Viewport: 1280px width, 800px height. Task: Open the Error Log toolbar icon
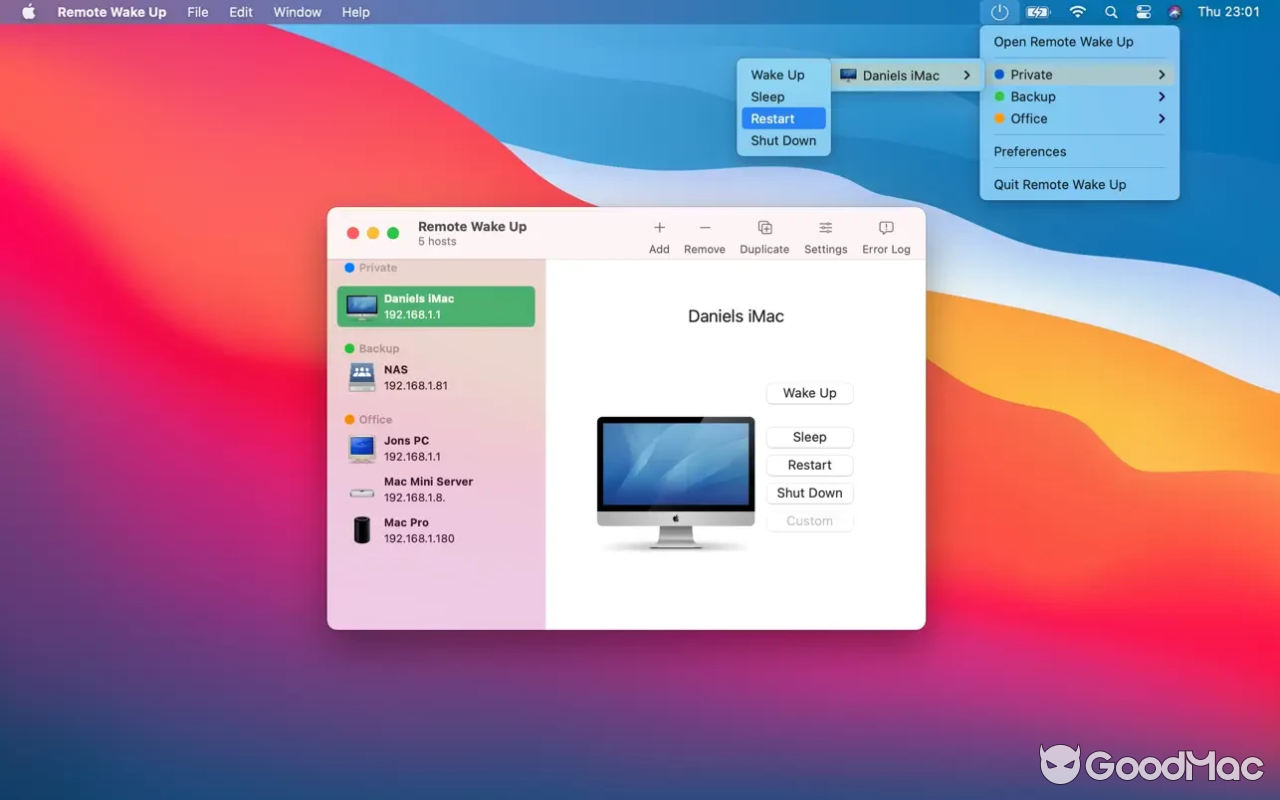point(886,229)
